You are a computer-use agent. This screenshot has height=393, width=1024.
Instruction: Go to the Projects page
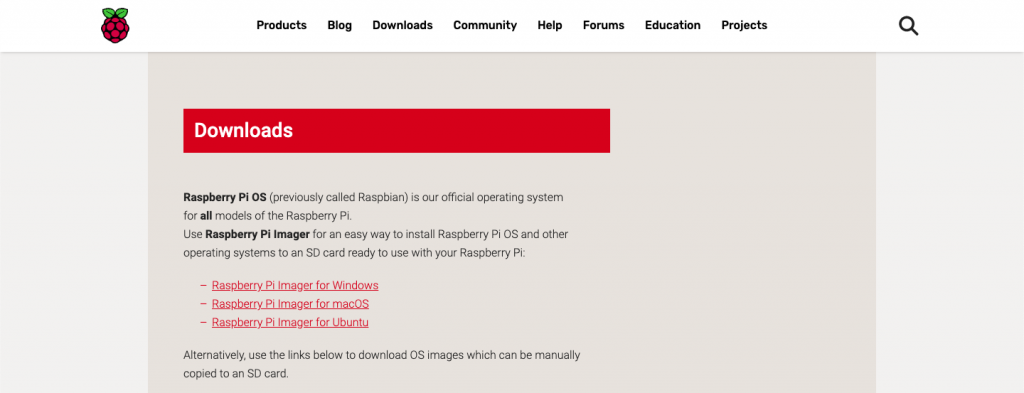(x=744, y=25)
